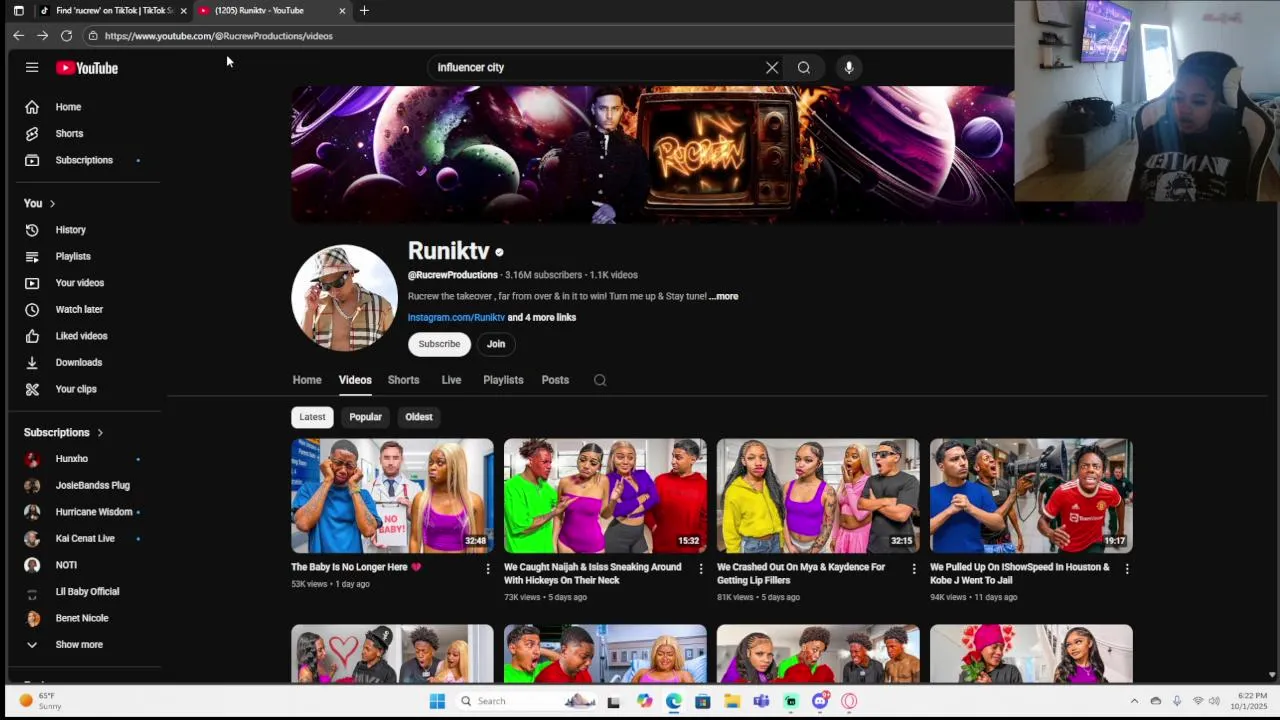Viewport: 1280px width, 720px height.
Task: Subscribe to Runiktv channel
Action: [x=439, y=344]
